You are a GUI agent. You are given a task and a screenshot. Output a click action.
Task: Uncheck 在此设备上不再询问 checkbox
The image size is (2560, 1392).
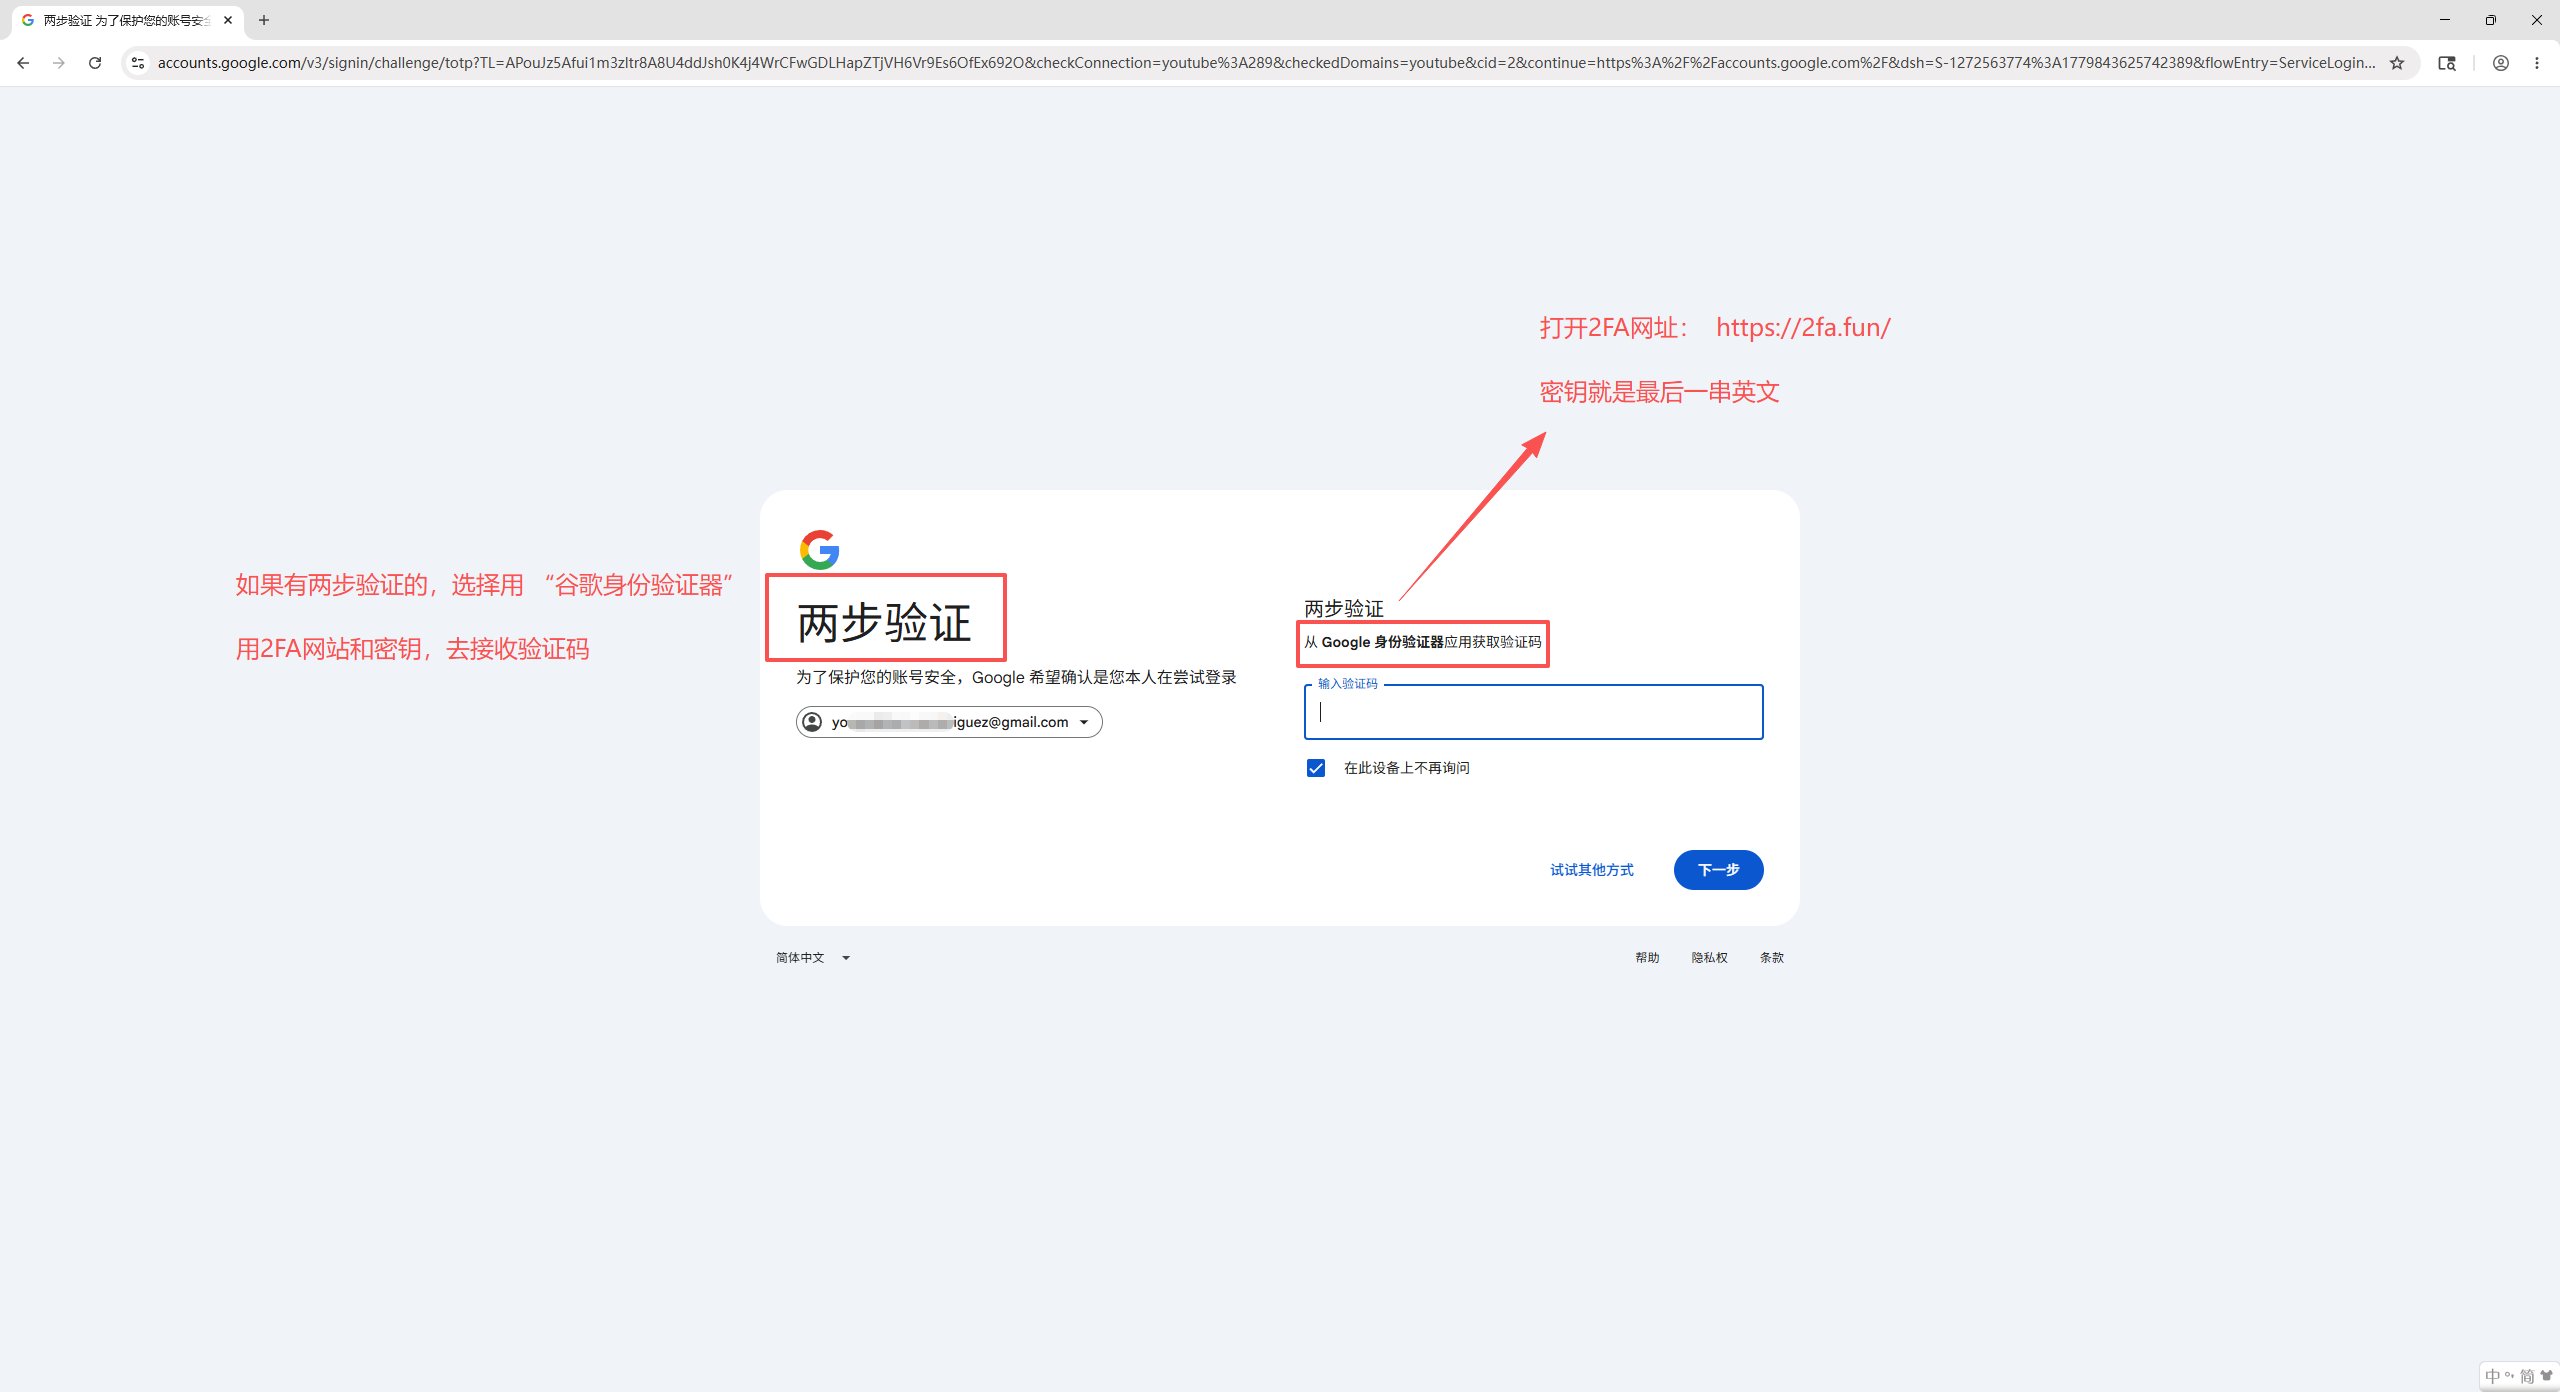point(1316,768)
